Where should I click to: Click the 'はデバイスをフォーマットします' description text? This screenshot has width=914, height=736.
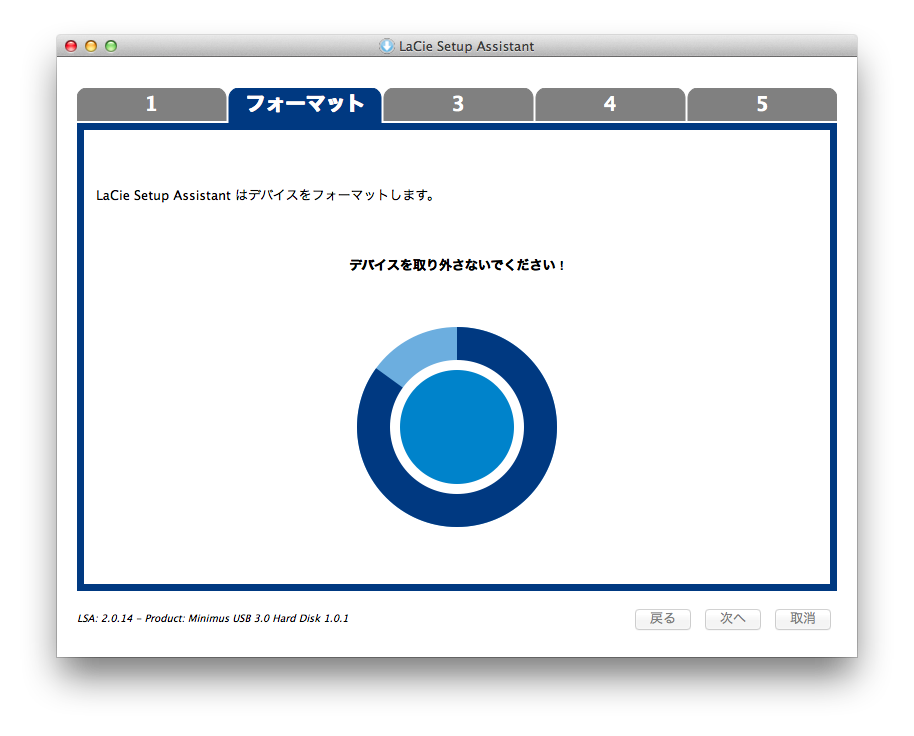tap(335, 195)
